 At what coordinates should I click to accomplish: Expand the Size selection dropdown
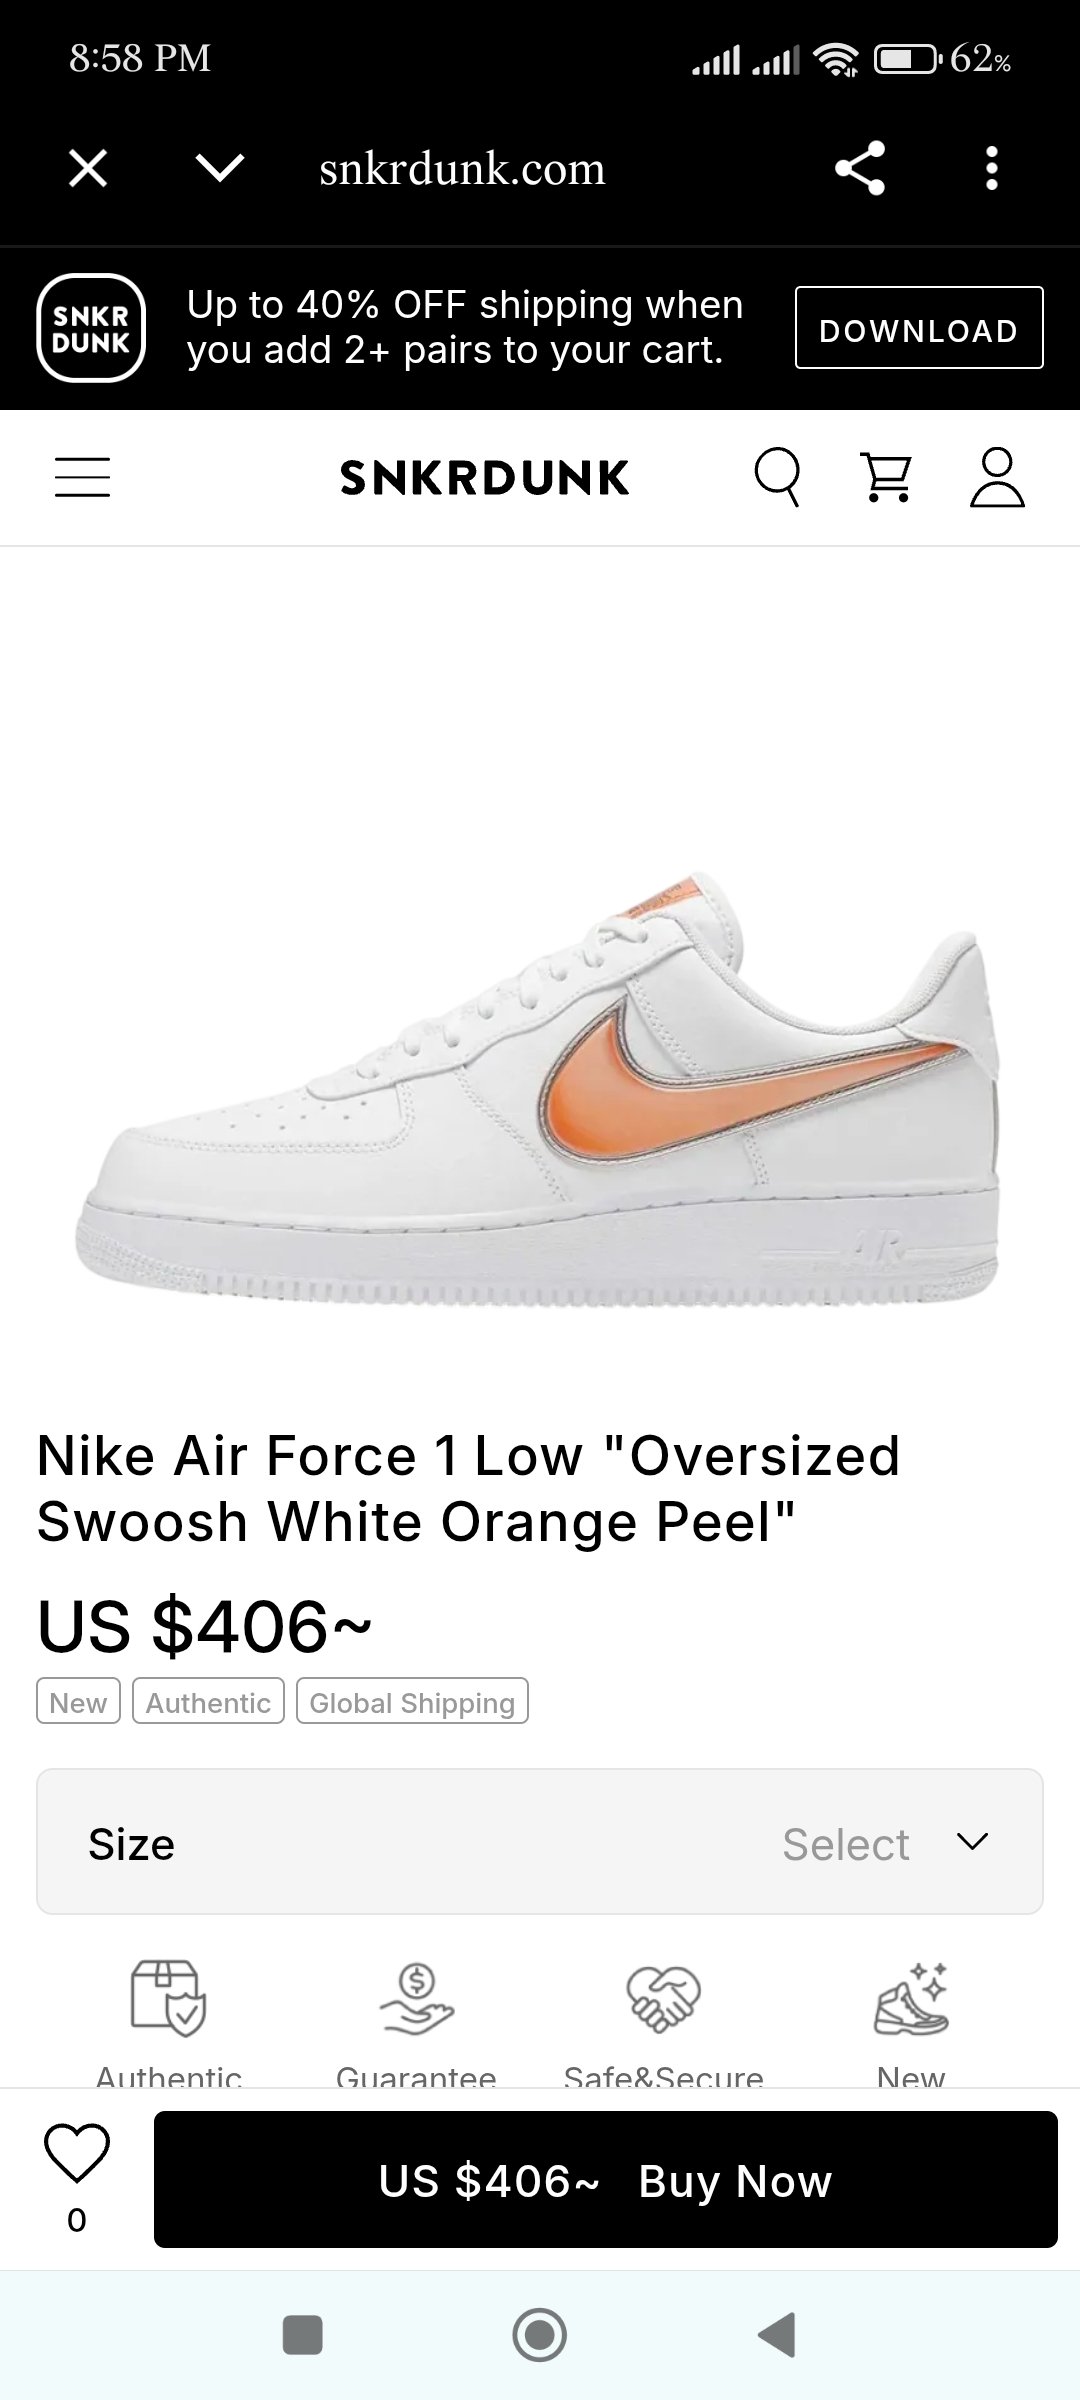coord(540,1842)
